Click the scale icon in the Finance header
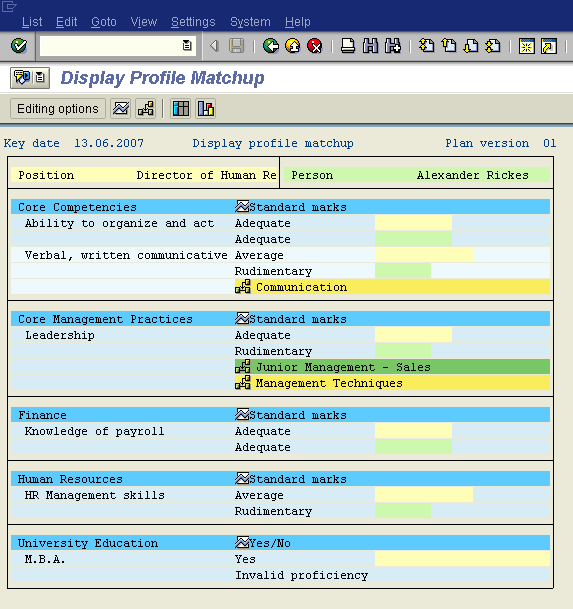The height and width of the screenshot is (609, 573). (242, 415)
